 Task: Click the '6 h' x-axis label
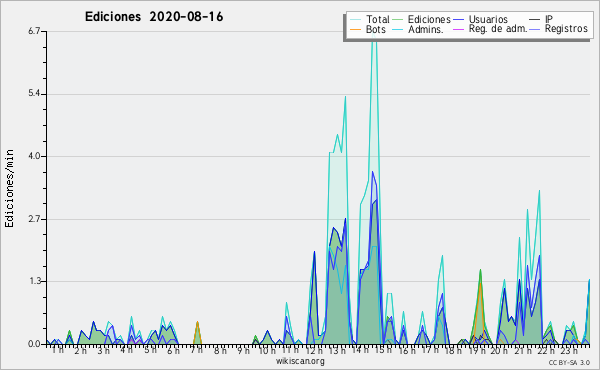(x=173, y=350)
